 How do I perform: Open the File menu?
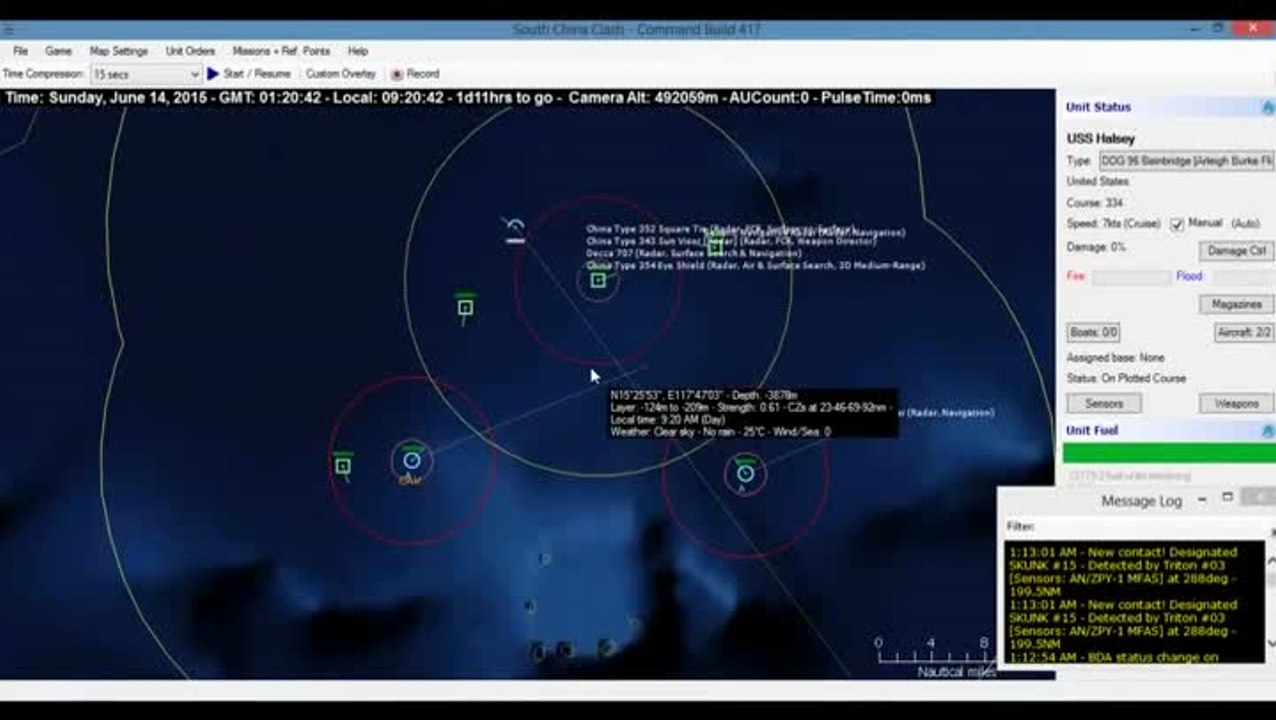pyautogui.click(x=20, y=51)
